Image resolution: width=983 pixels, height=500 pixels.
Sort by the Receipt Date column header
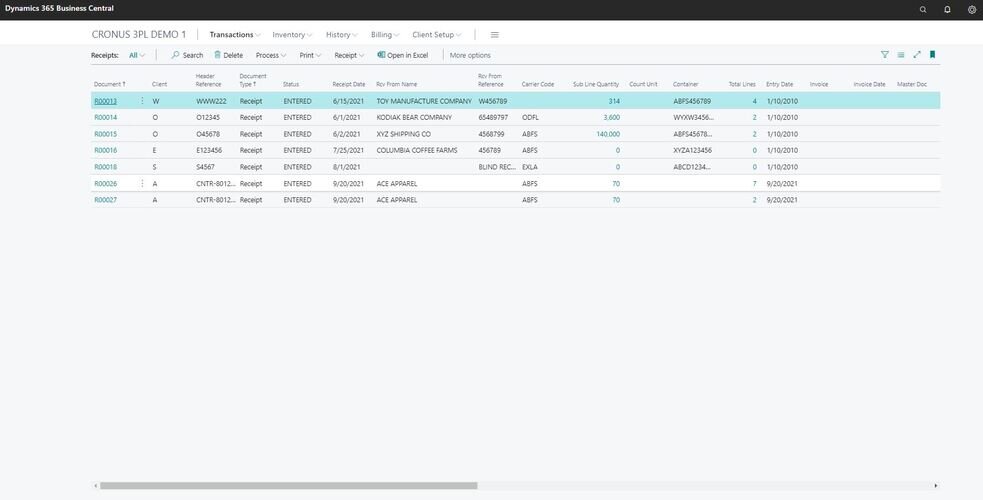tap(349, 84)
